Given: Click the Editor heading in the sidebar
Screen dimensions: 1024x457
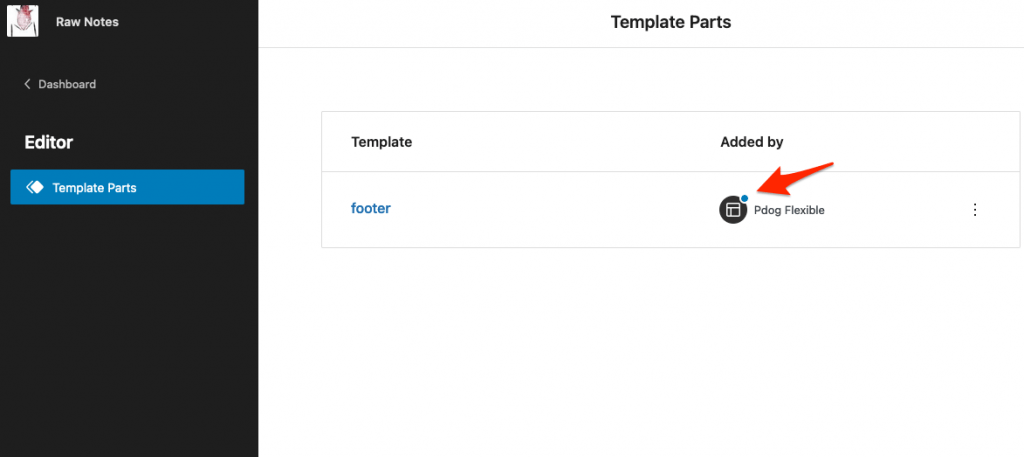Looking at the screenshot, I should point(49,143).
